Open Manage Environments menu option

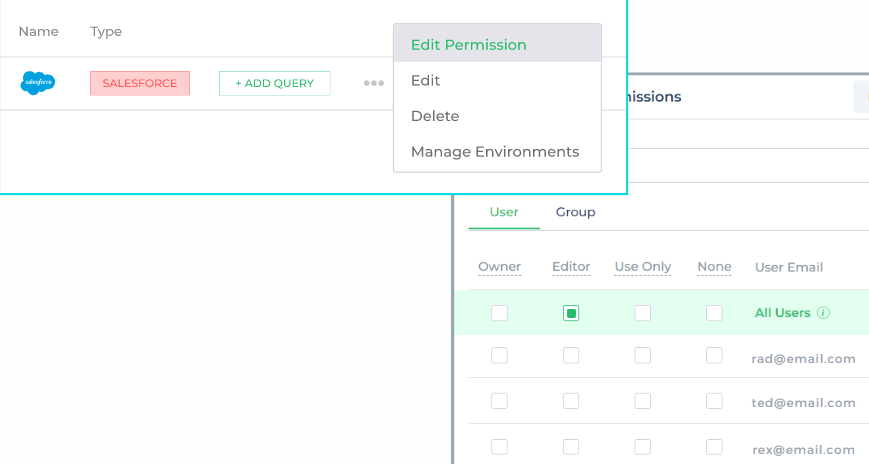(495, 153)
